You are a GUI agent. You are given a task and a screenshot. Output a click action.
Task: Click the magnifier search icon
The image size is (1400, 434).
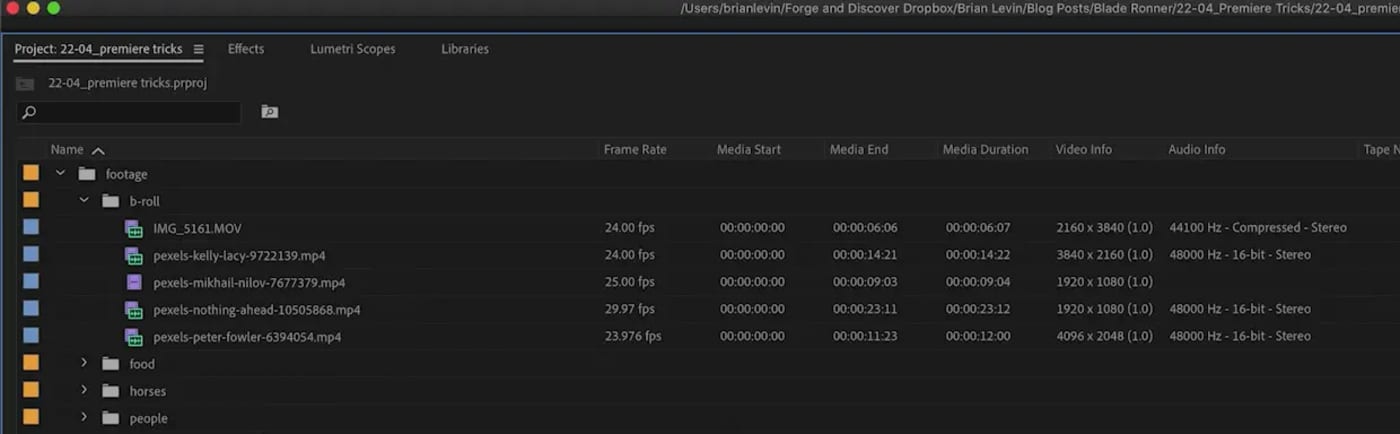(x=29, y=112)
